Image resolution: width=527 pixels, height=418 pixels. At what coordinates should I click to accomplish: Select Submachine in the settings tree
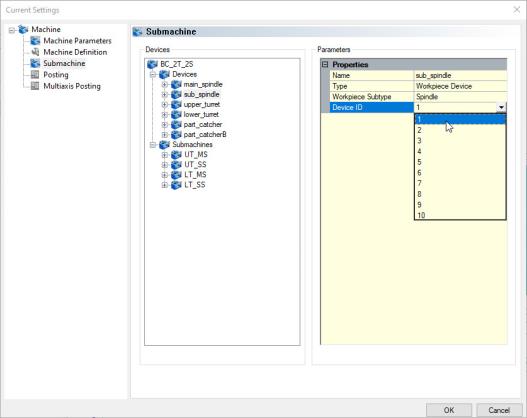(64, 64)
